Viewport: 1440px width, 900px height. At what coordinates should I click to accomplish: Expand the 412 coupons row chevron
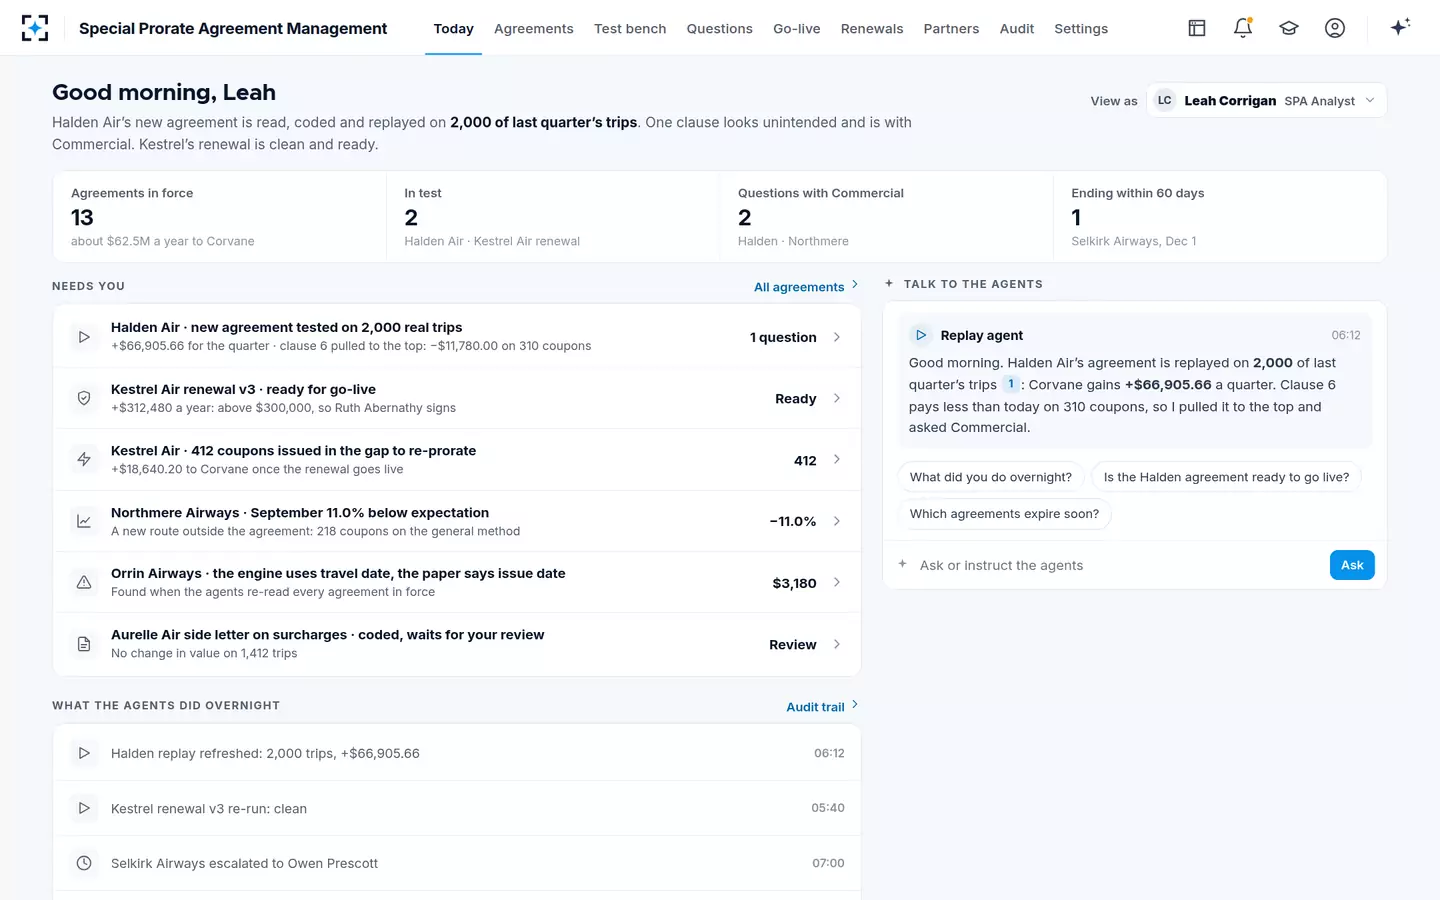pos(837,460)
